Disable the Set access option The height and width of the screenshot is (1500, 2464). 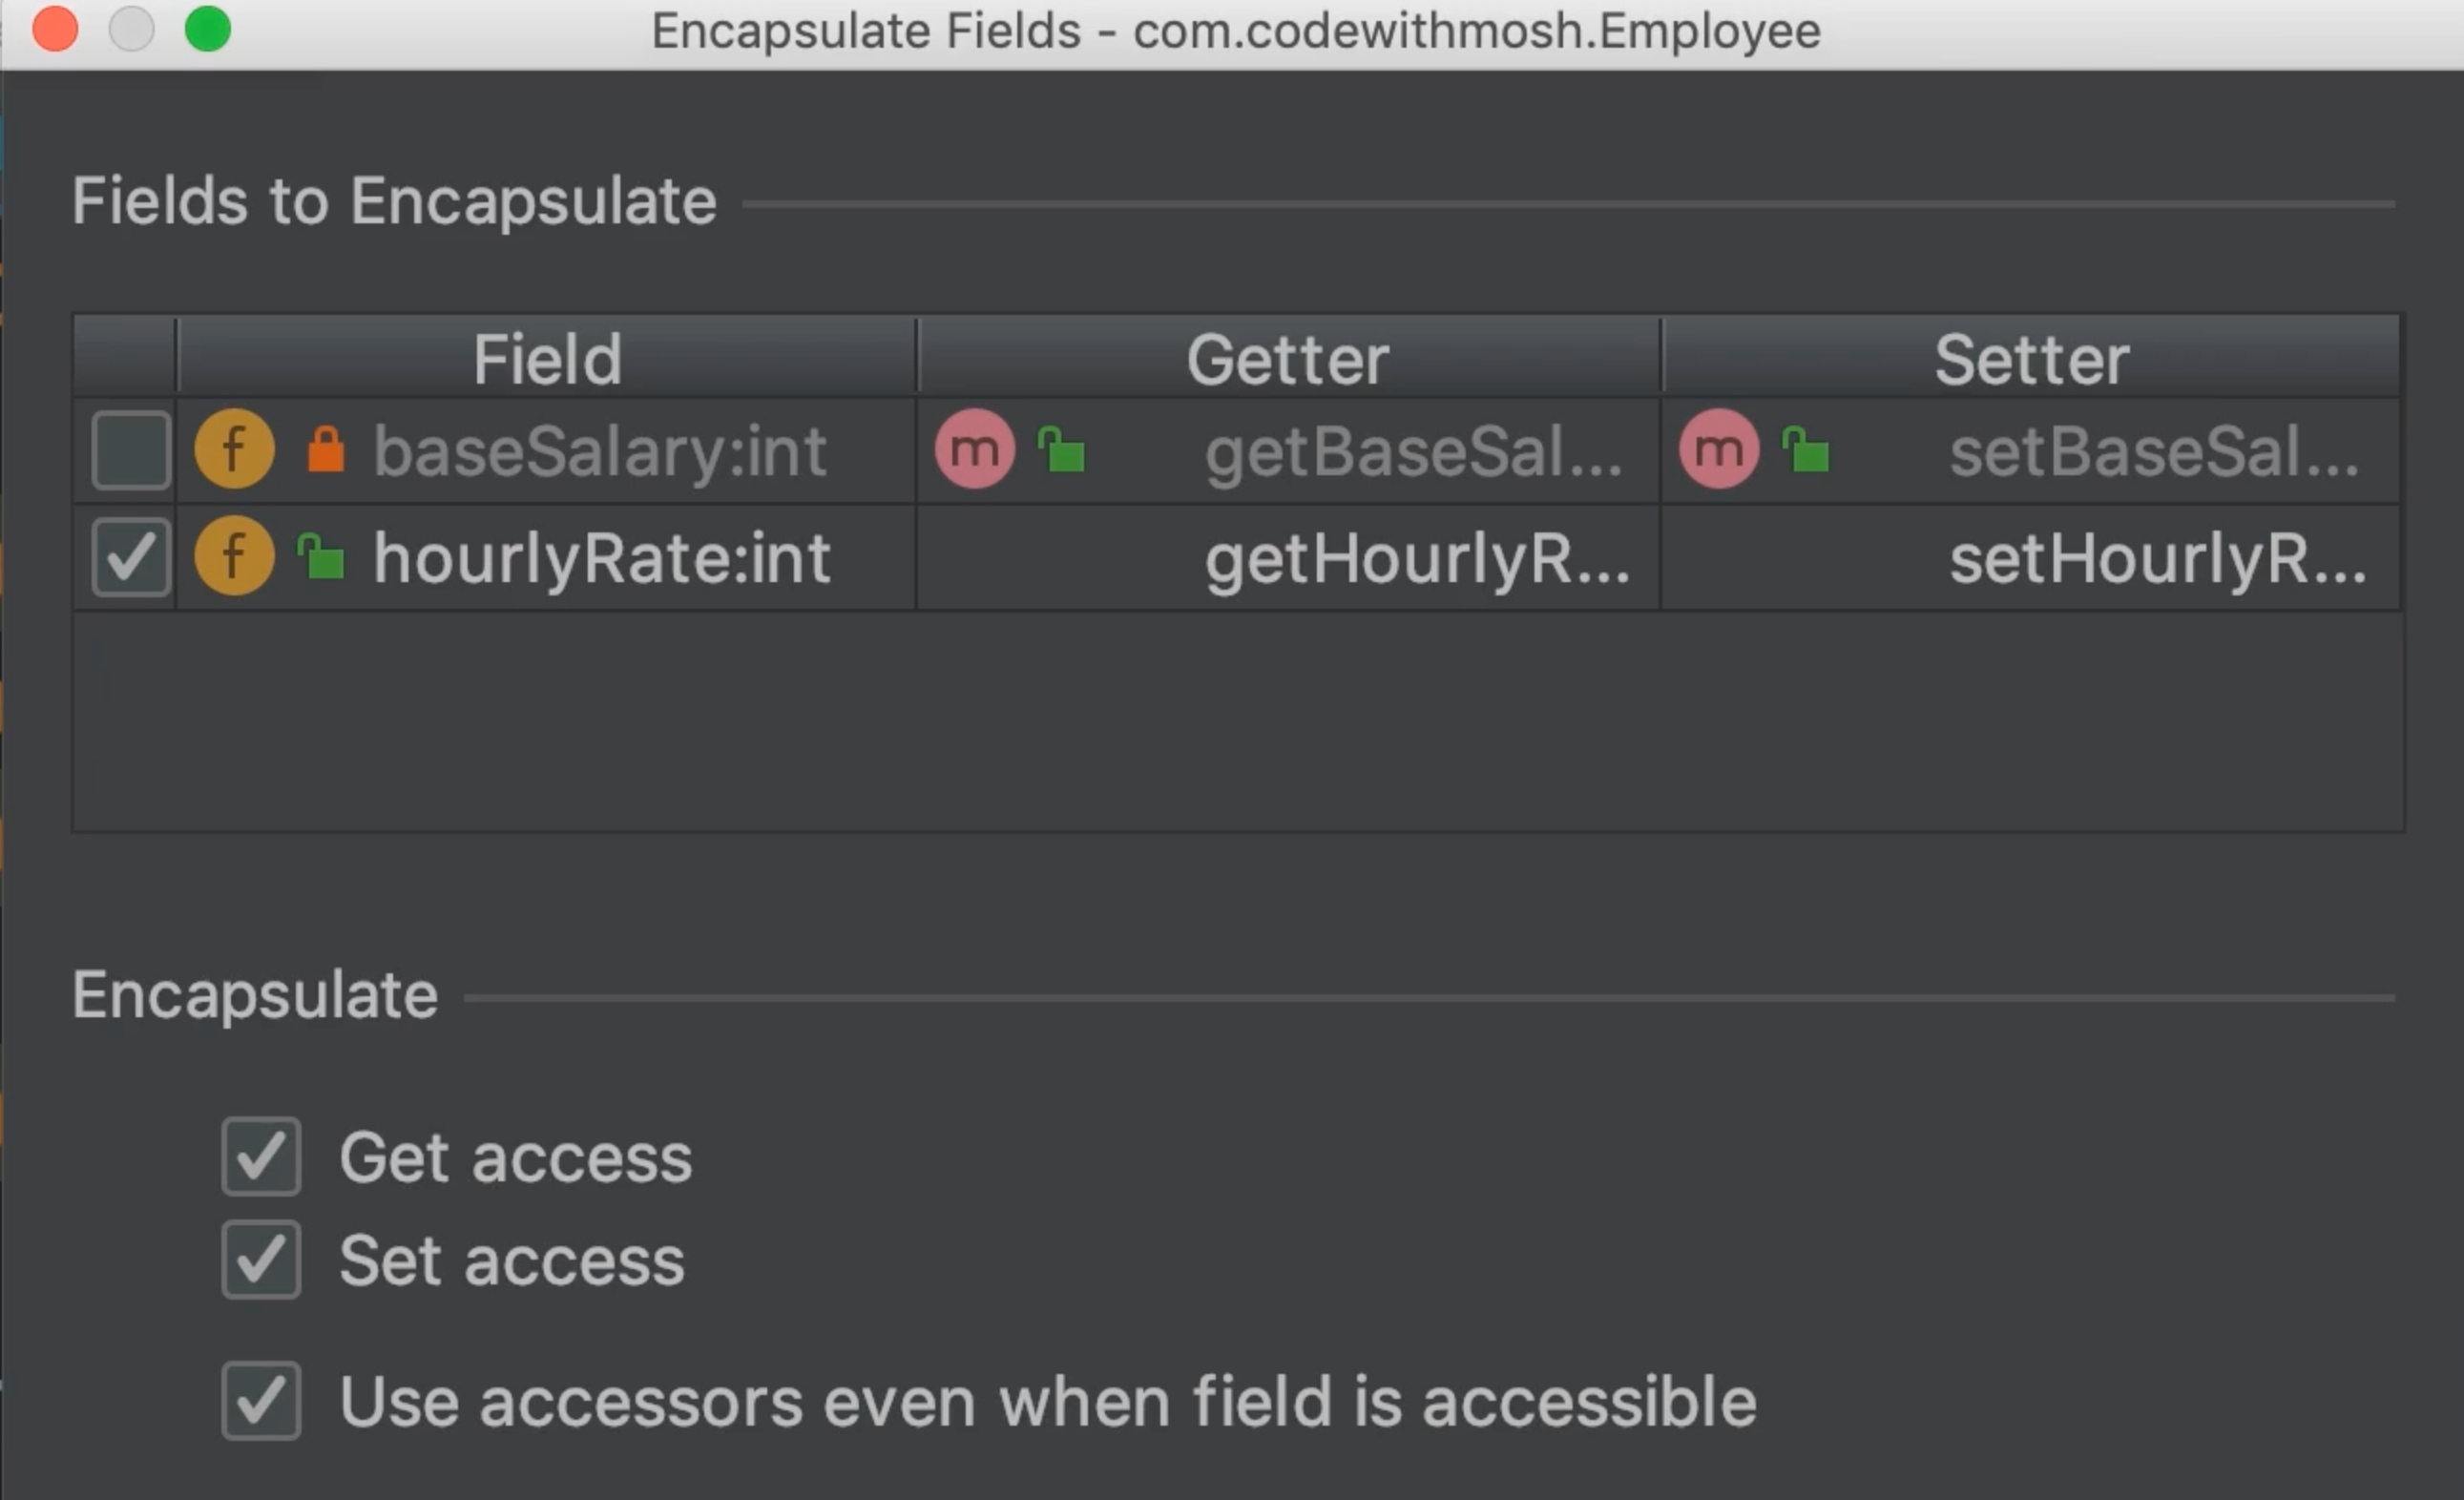[x=261, y=1260]
